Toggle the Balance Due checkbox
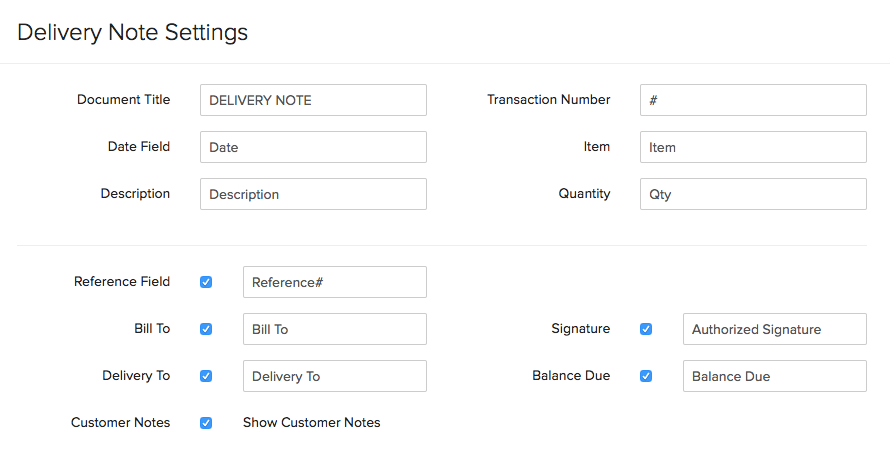 tap(646, 376)
